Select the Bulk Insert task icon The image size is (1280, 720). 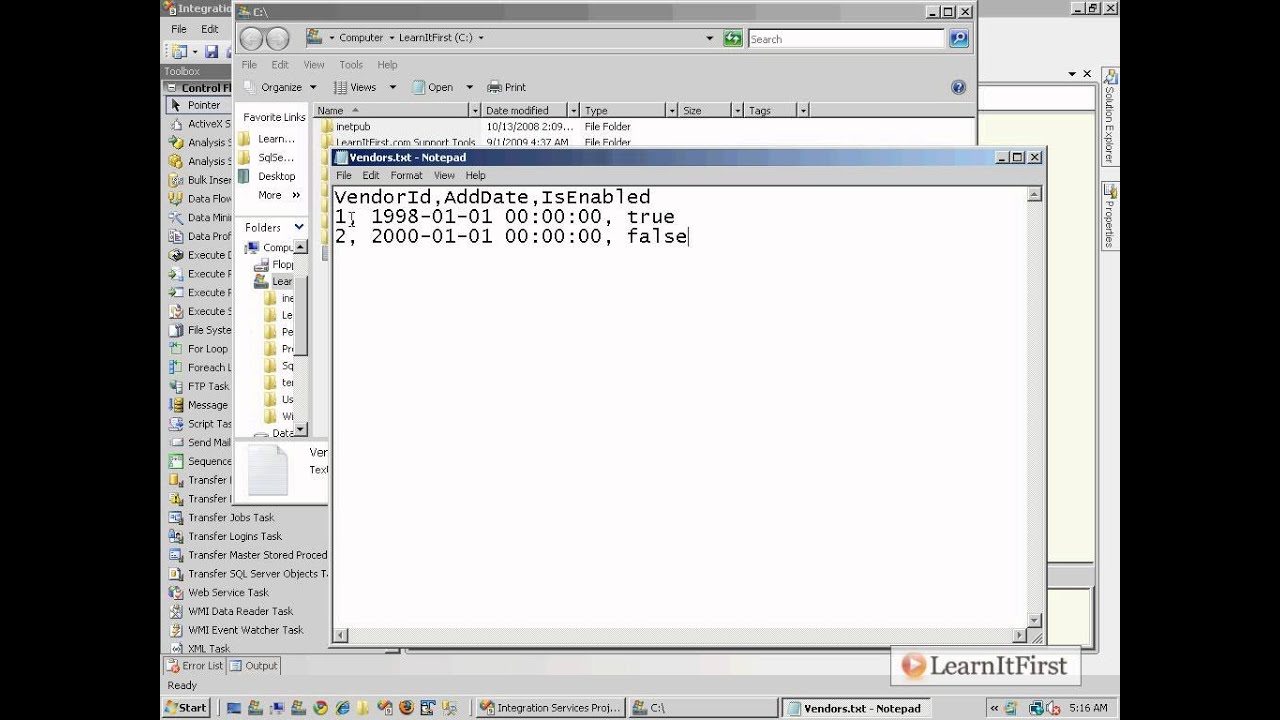click(176, 180)
